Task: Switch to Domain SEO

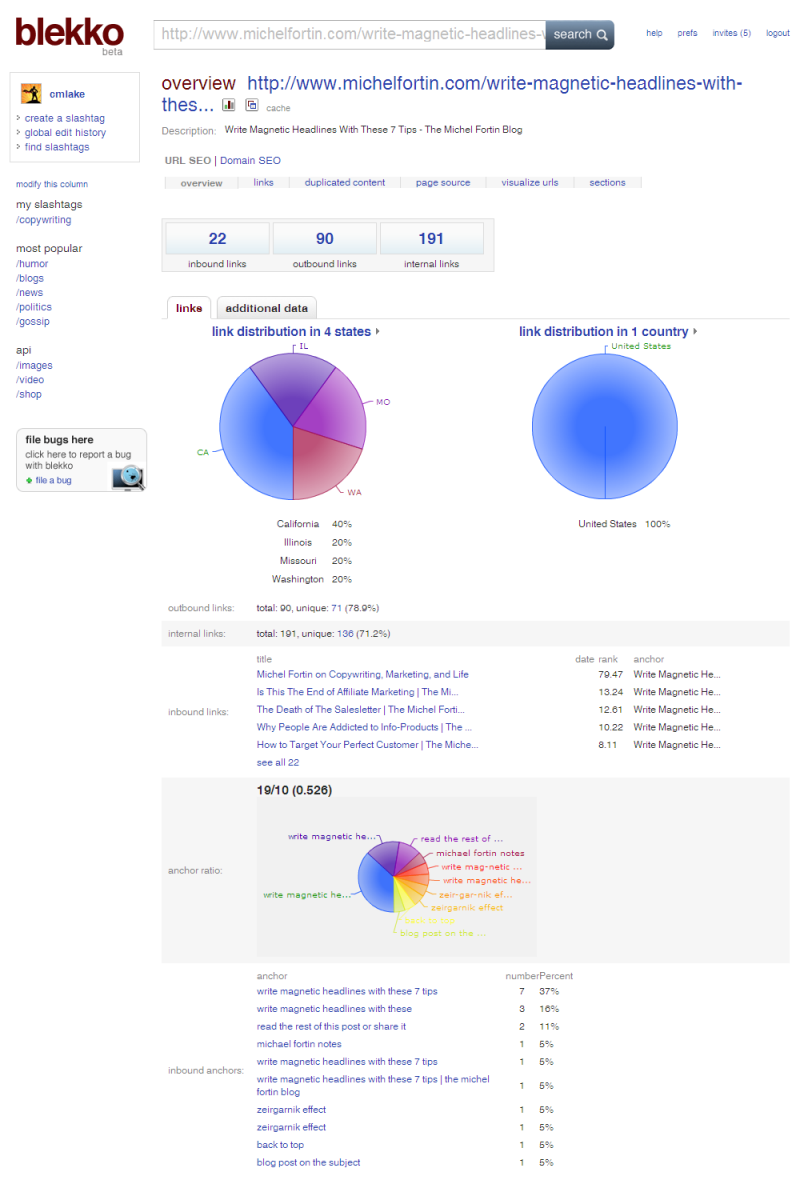Action: pos(250,160)
